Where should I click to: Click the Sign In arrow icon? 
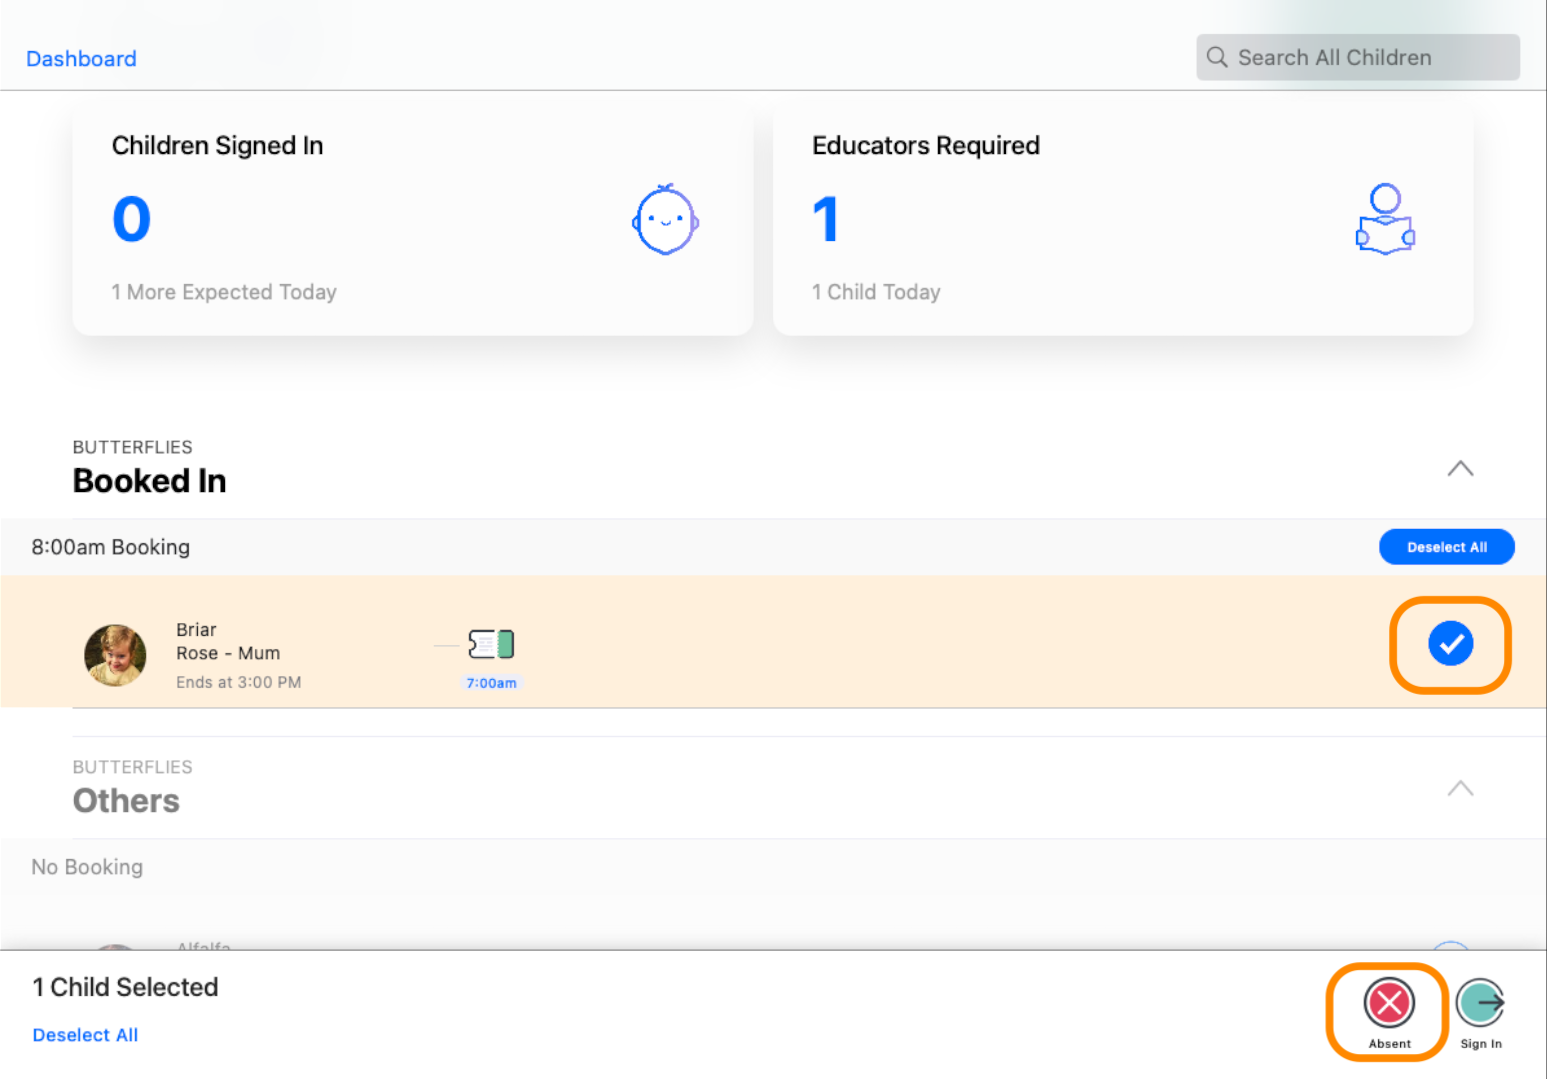[1480, 1004]
